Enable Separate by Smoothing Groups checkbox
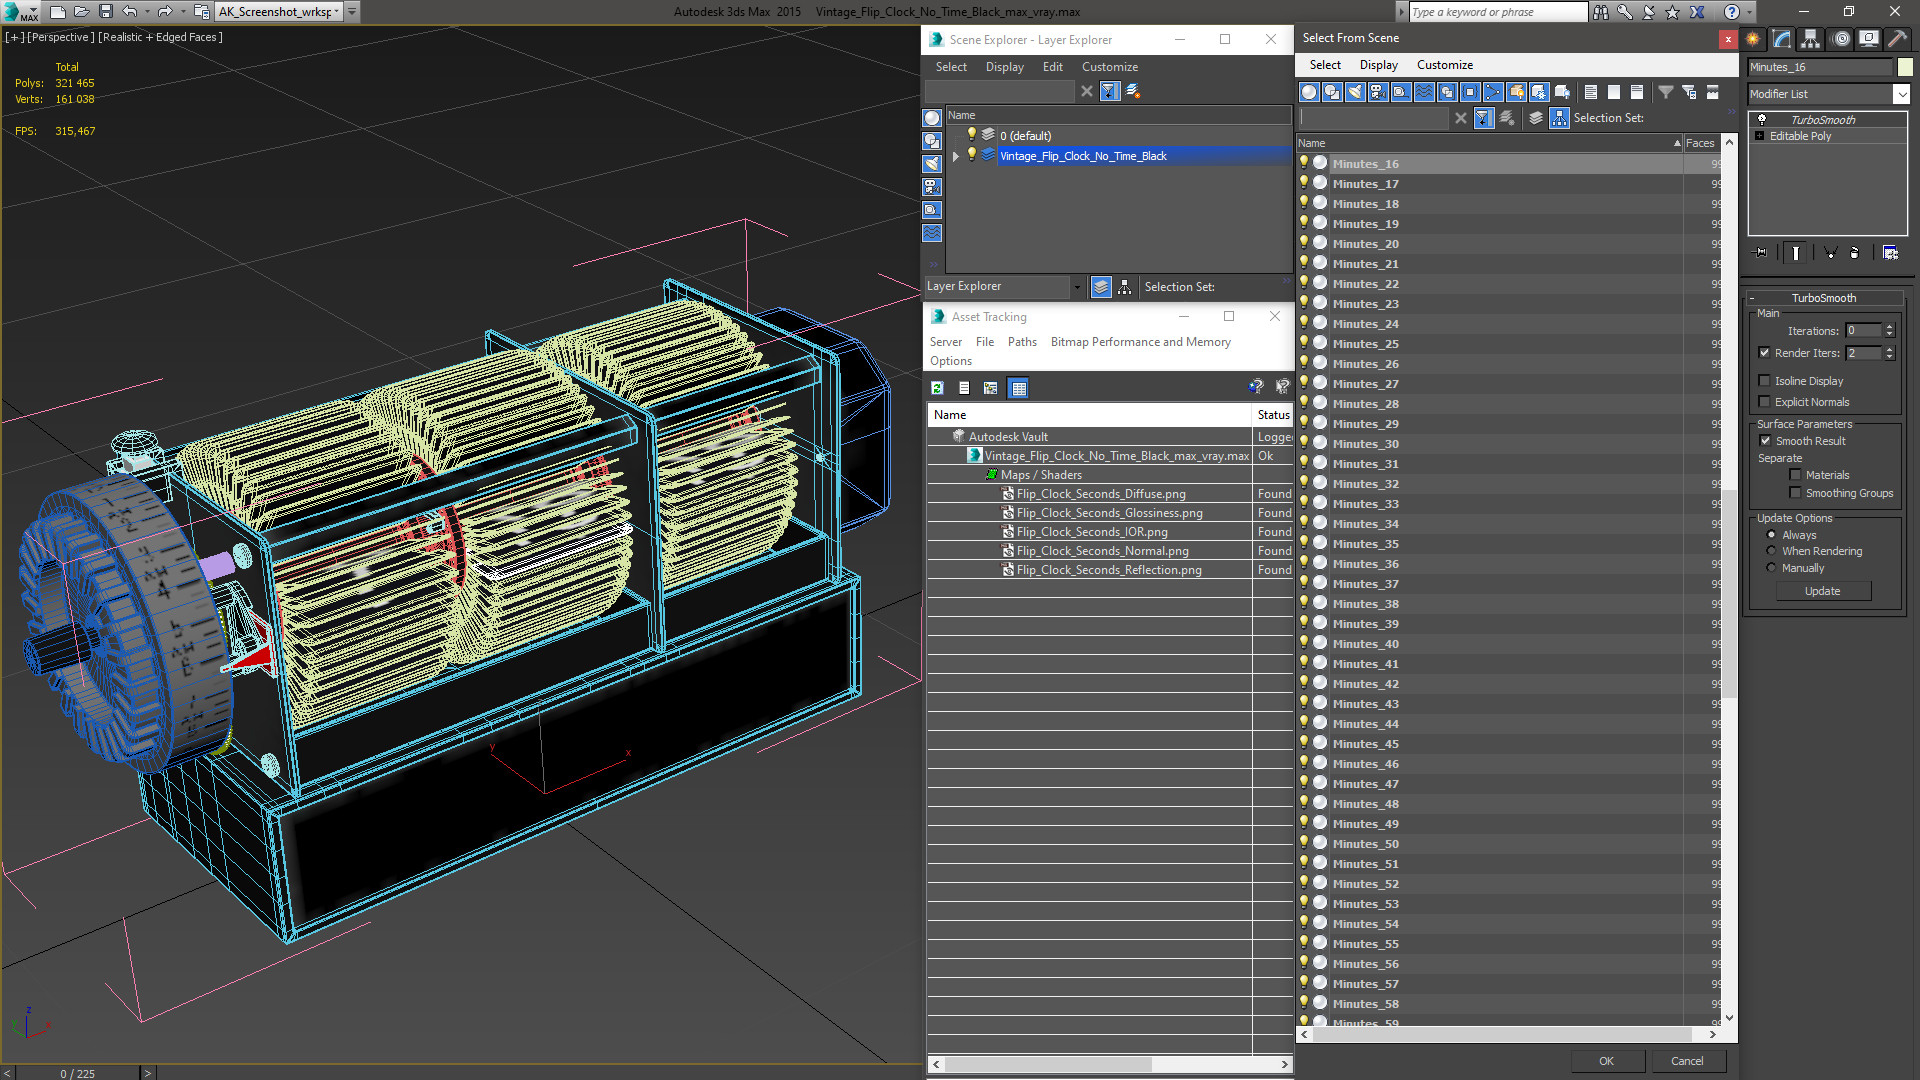The width and height of the screenshot is (1920, 1080). tap(1795, 493)
